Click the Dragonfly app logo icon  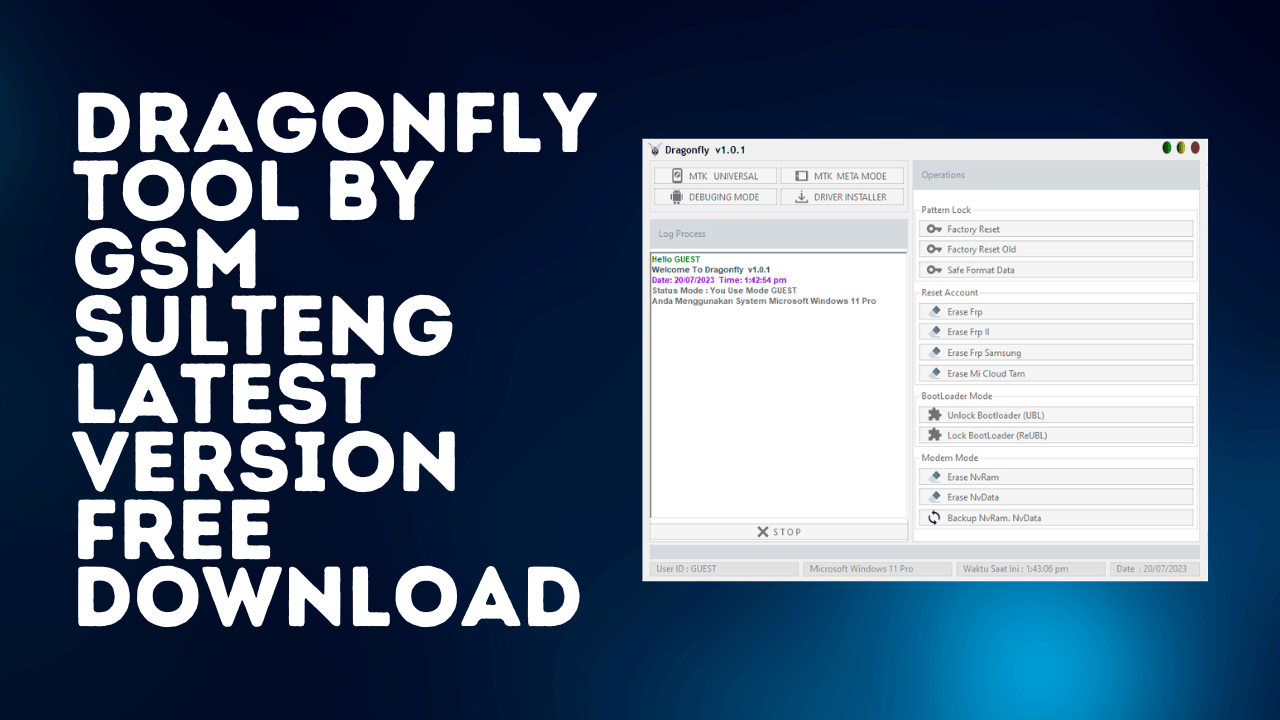(654, 150)
